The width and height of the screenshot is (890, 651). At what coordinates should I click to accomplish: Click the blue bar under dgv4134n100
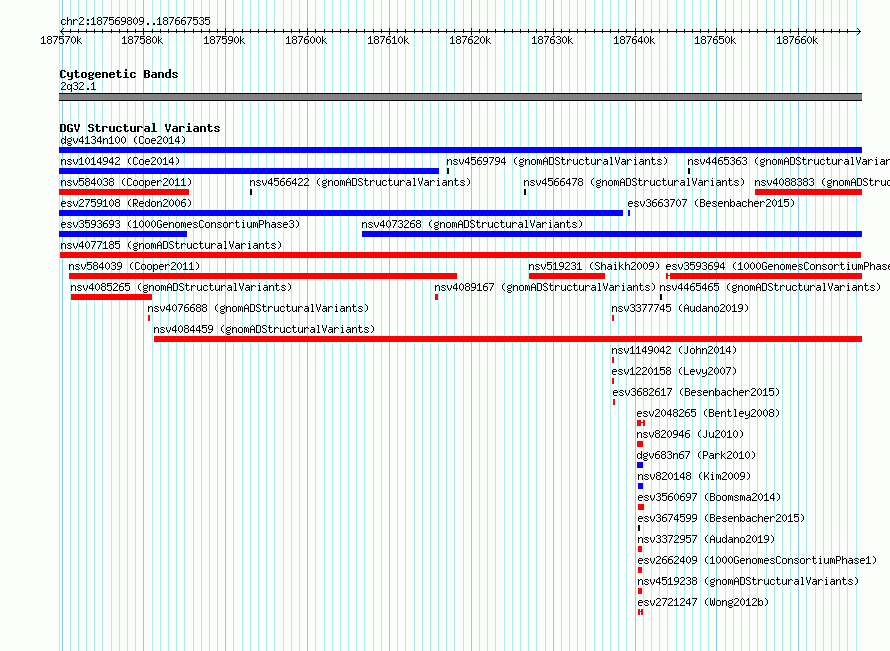coord(460,150)
